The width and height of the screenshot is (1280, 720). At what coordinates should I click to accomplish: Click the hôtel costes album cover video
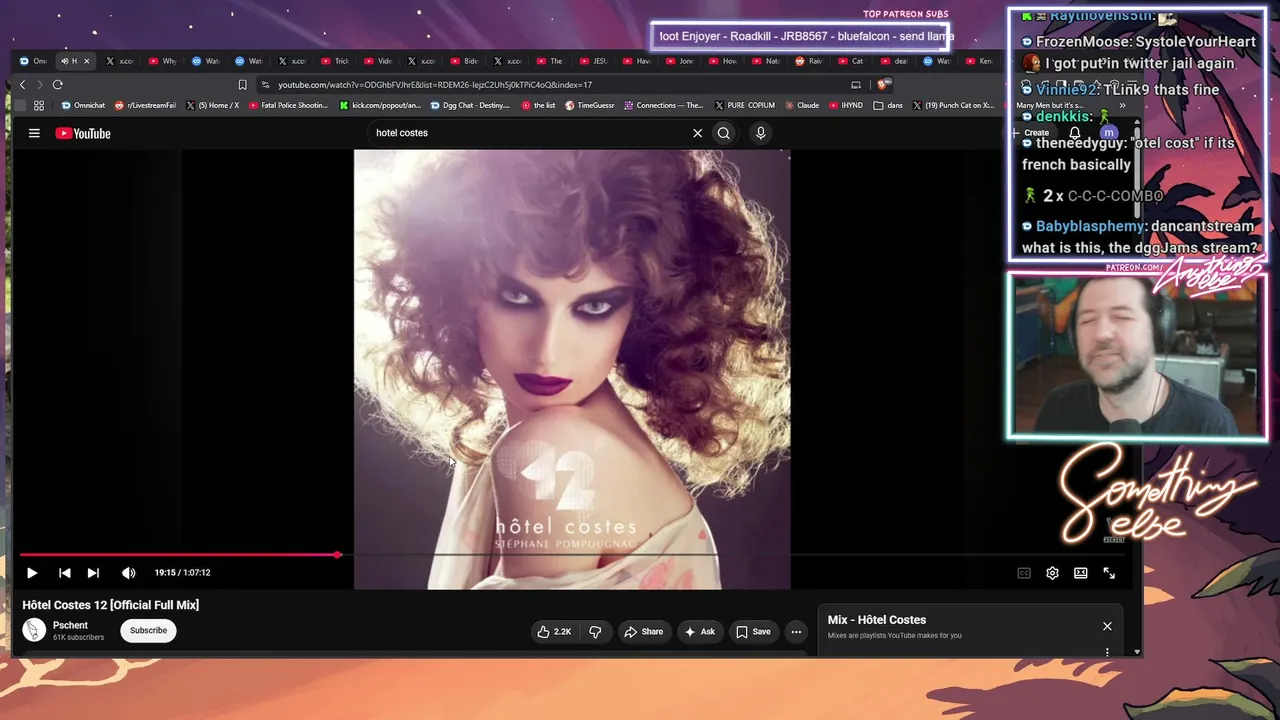tap(572, 370)
